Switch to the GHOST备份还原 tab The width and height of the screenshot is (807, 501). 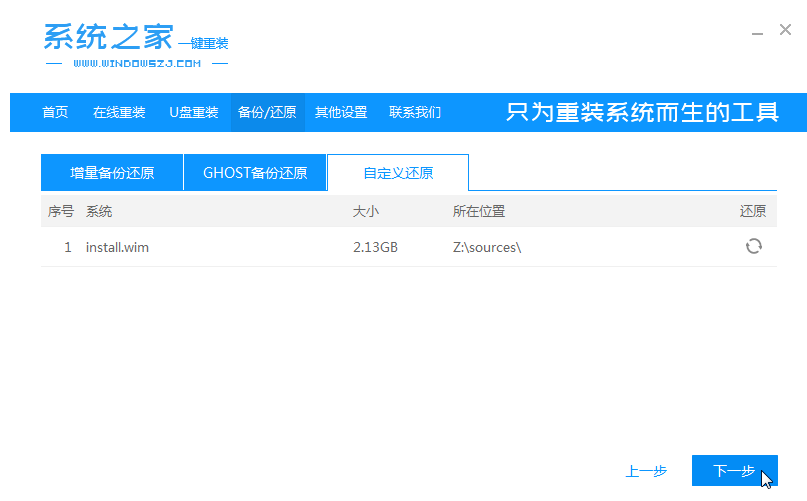tap(255, 173)
